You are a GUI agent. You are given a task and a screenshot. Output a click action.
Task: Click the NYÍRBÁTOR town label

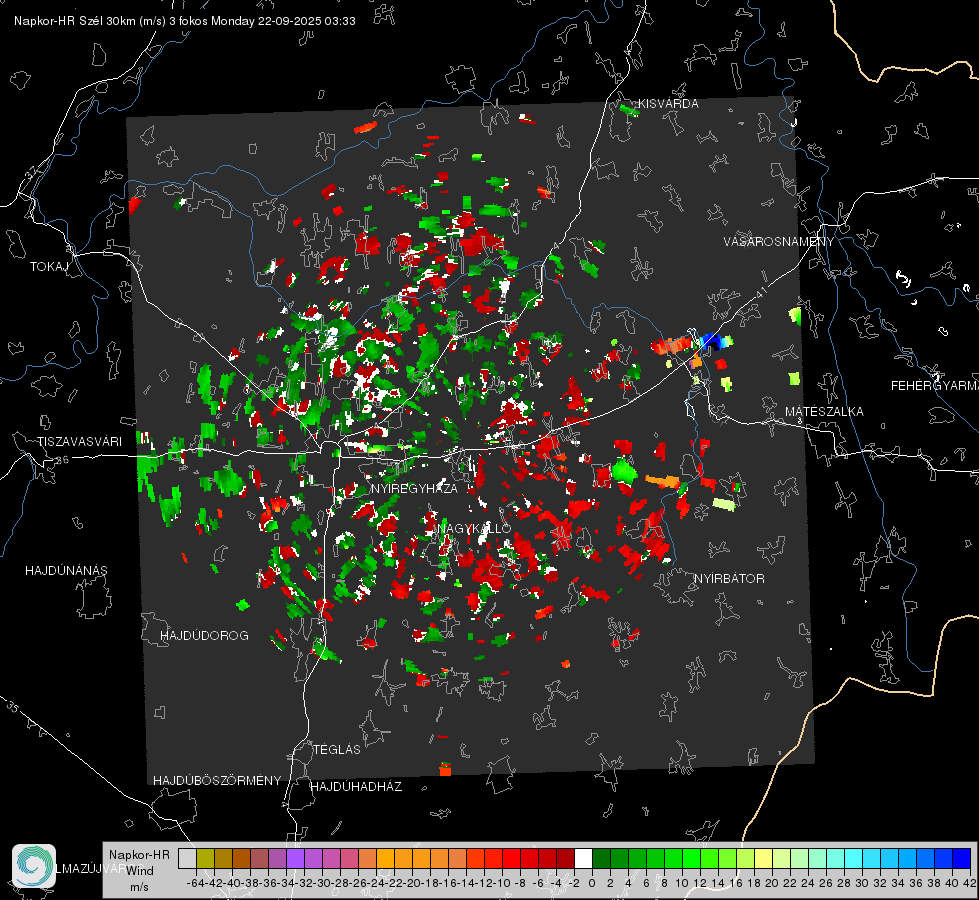pyautogui.click(x=729, y=578)
